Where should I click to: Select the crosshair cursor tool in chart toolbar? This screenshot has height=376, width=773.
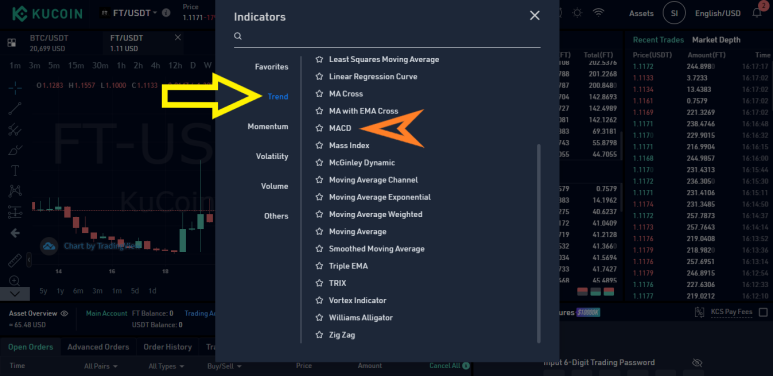pyautogui.click(x=15, y=88)
